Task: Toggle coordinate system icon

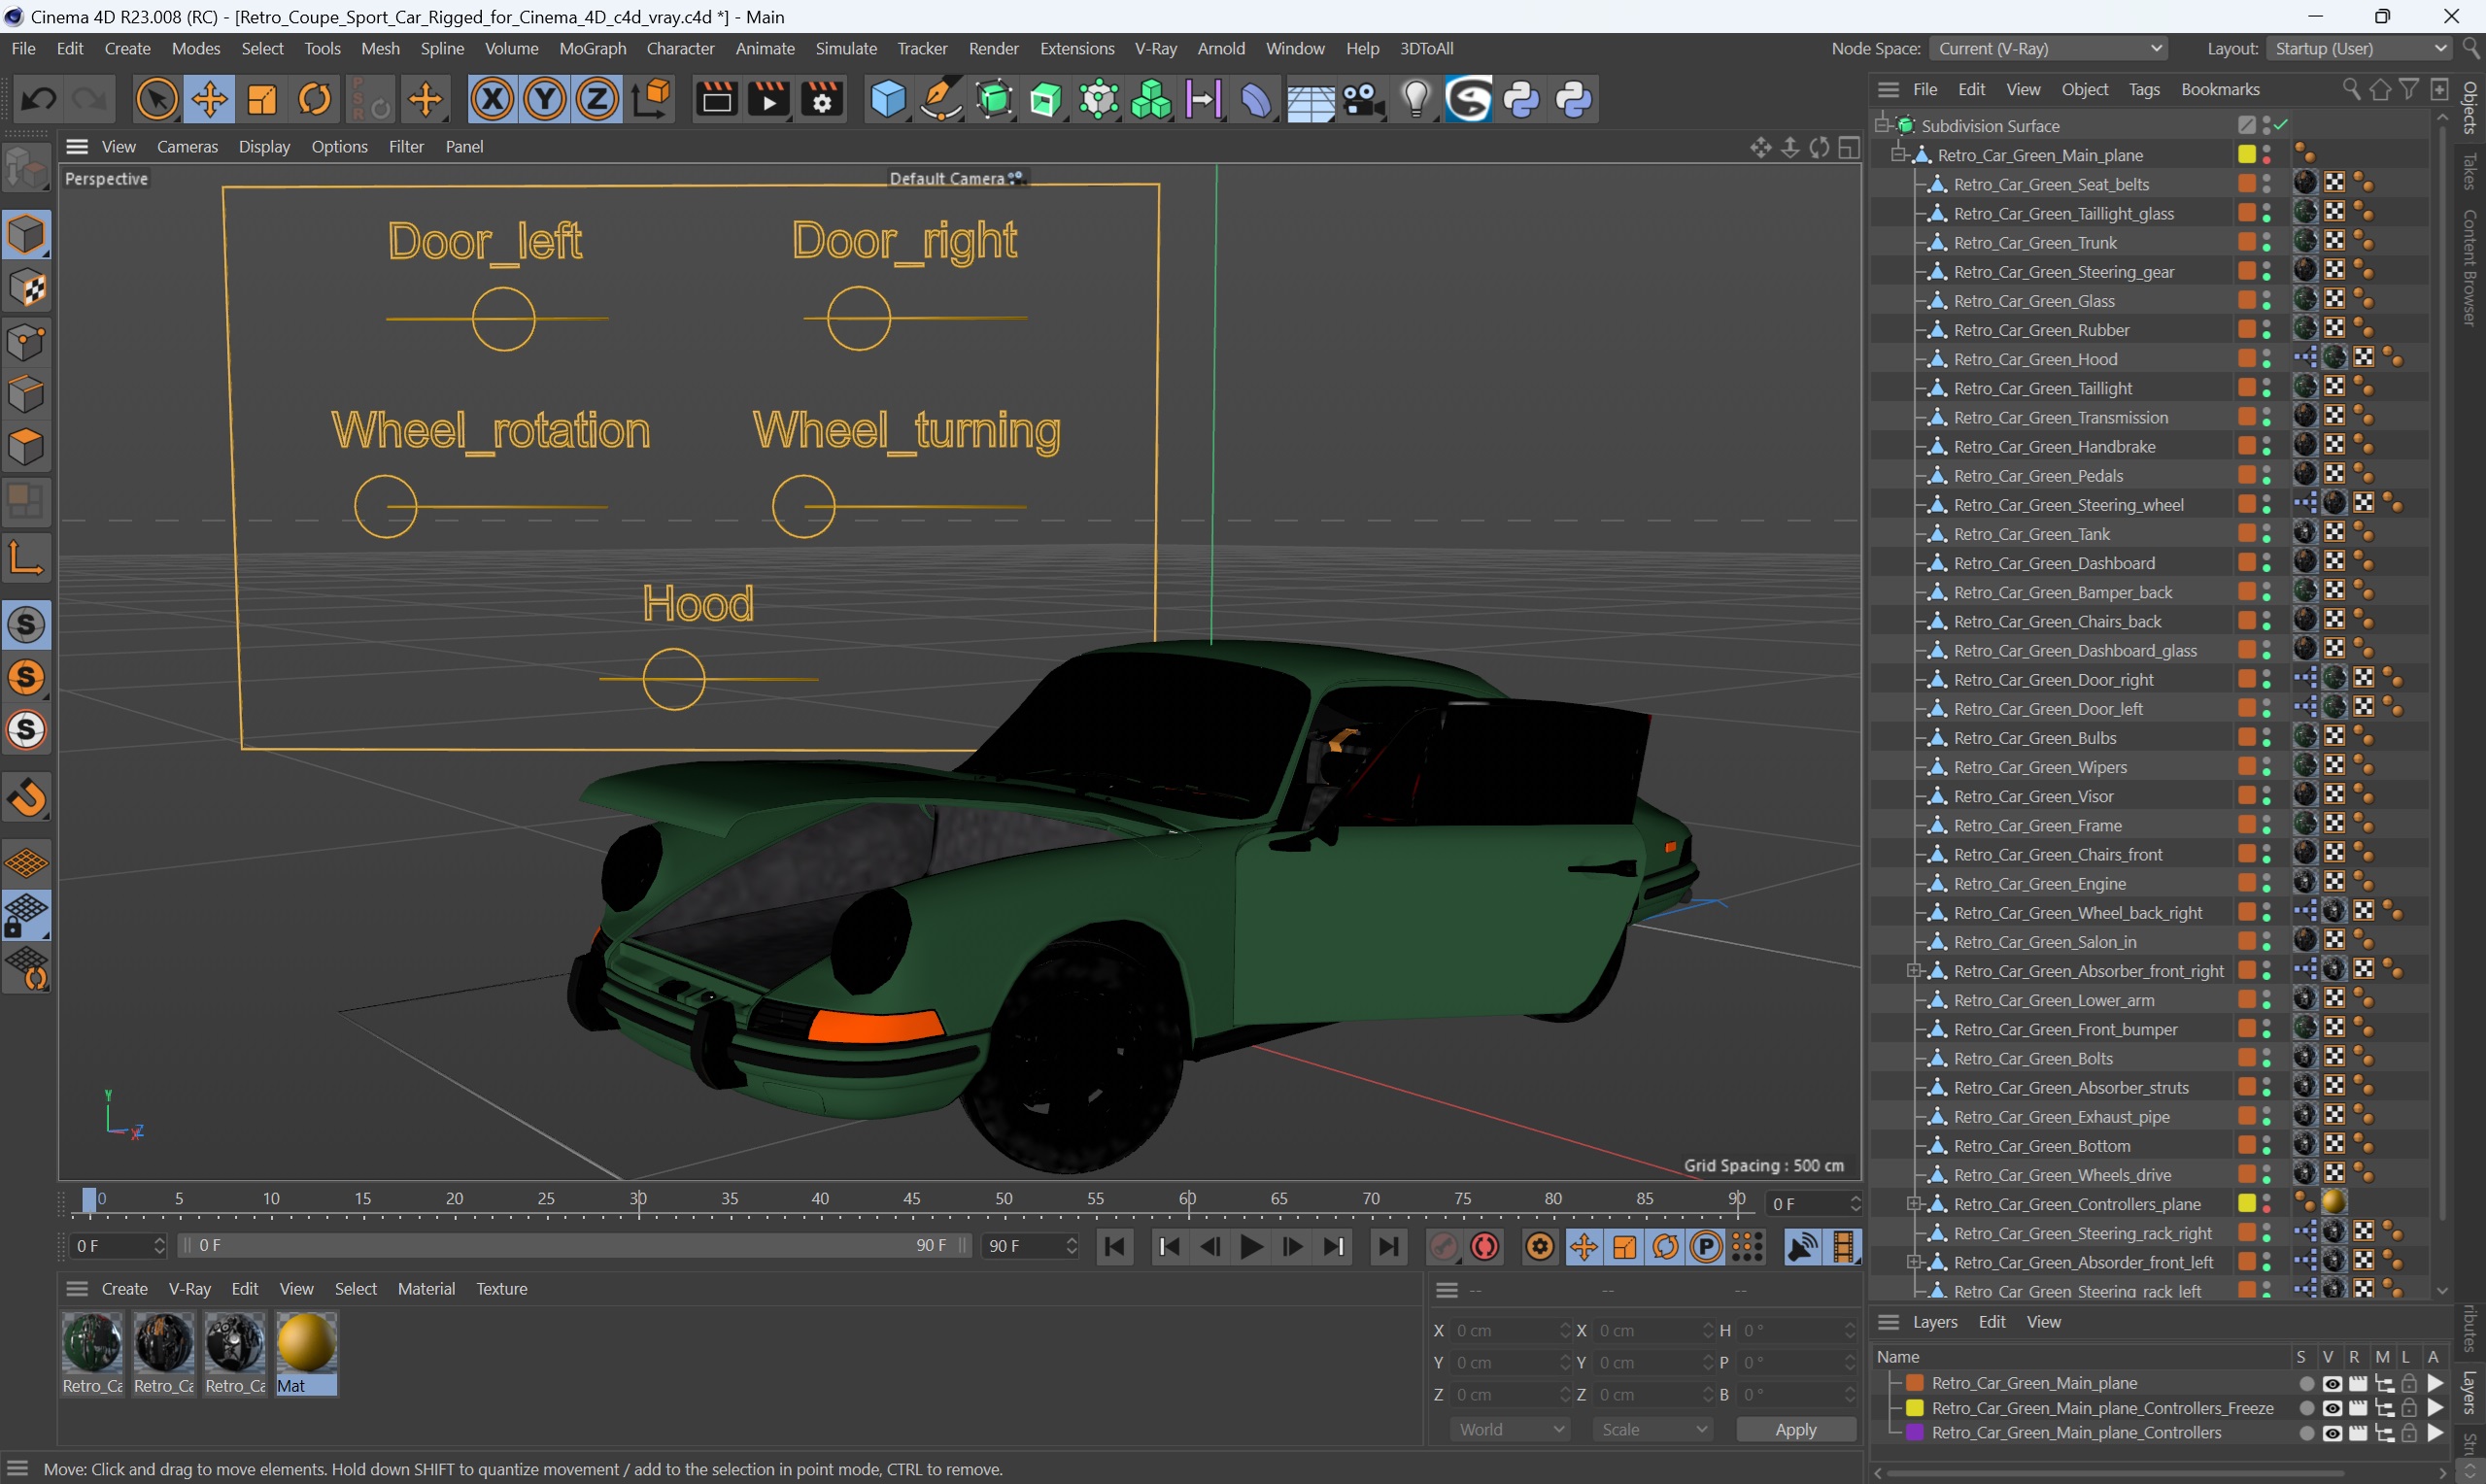Action: pos(652,99)
